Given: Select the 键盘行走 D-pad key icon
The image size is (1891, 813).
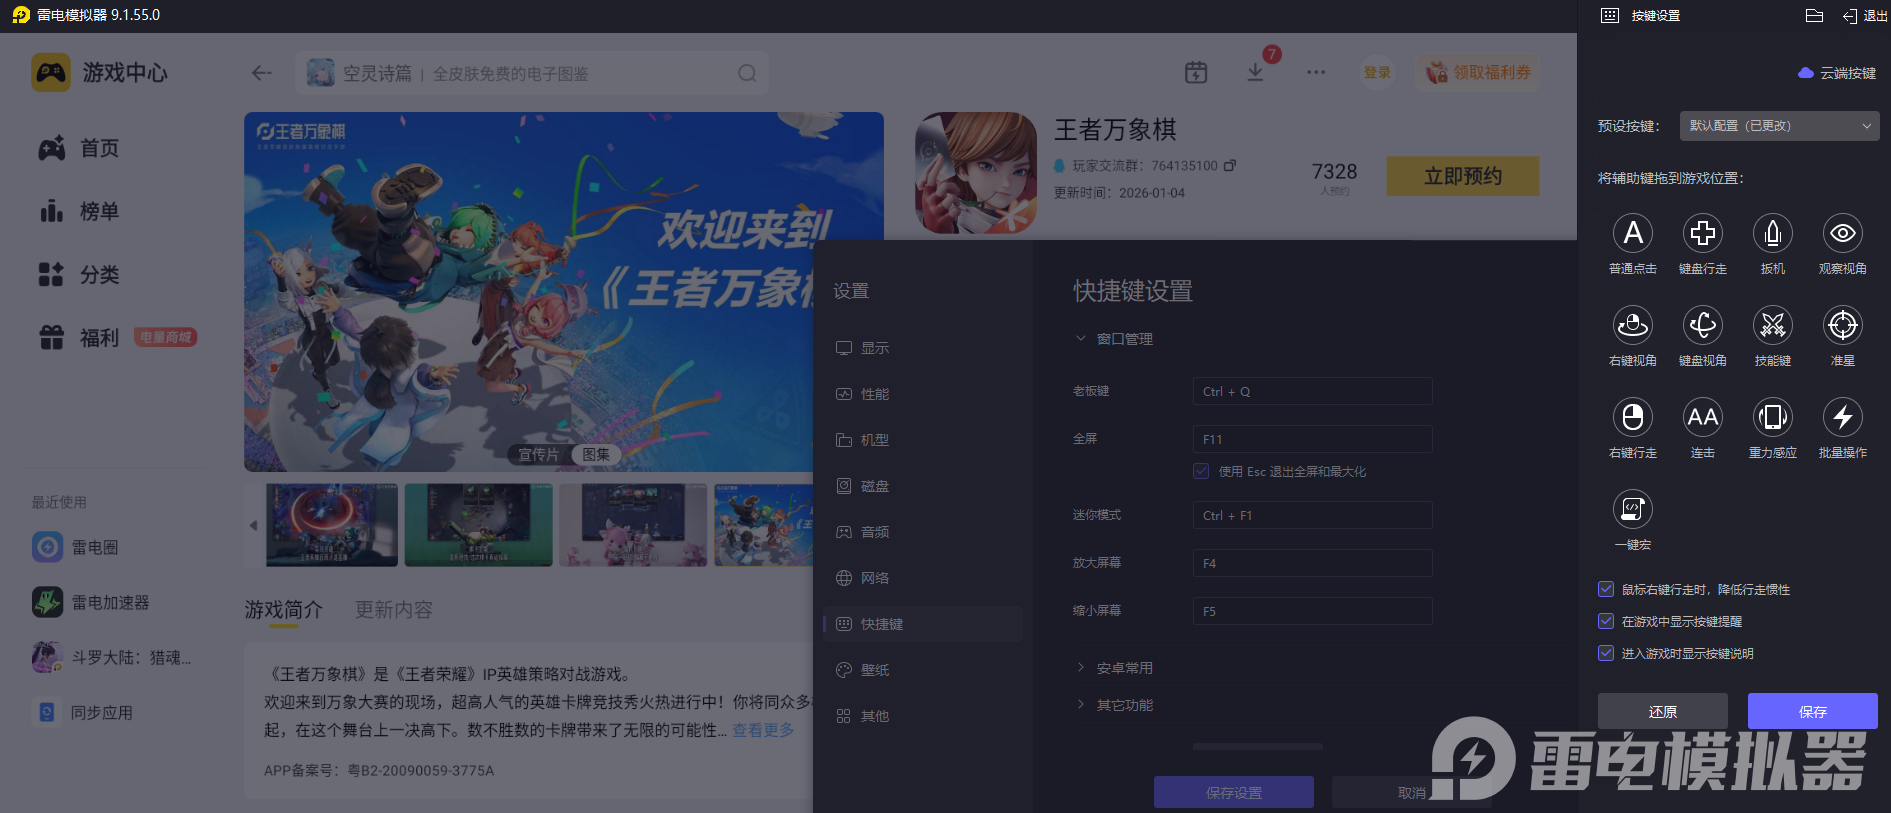Looking at the screenshot, I should pyautogui.click(x=1703, y=233).
